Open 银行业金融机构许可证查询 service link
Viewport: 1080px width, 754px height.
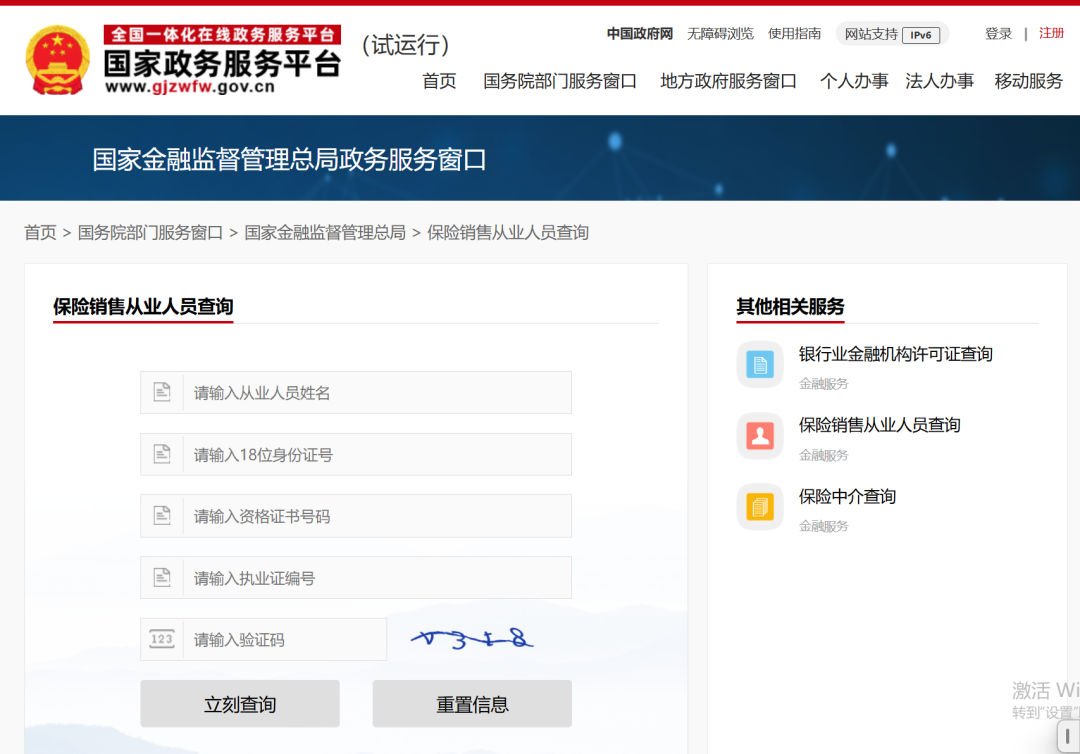[x=895, y=354]
